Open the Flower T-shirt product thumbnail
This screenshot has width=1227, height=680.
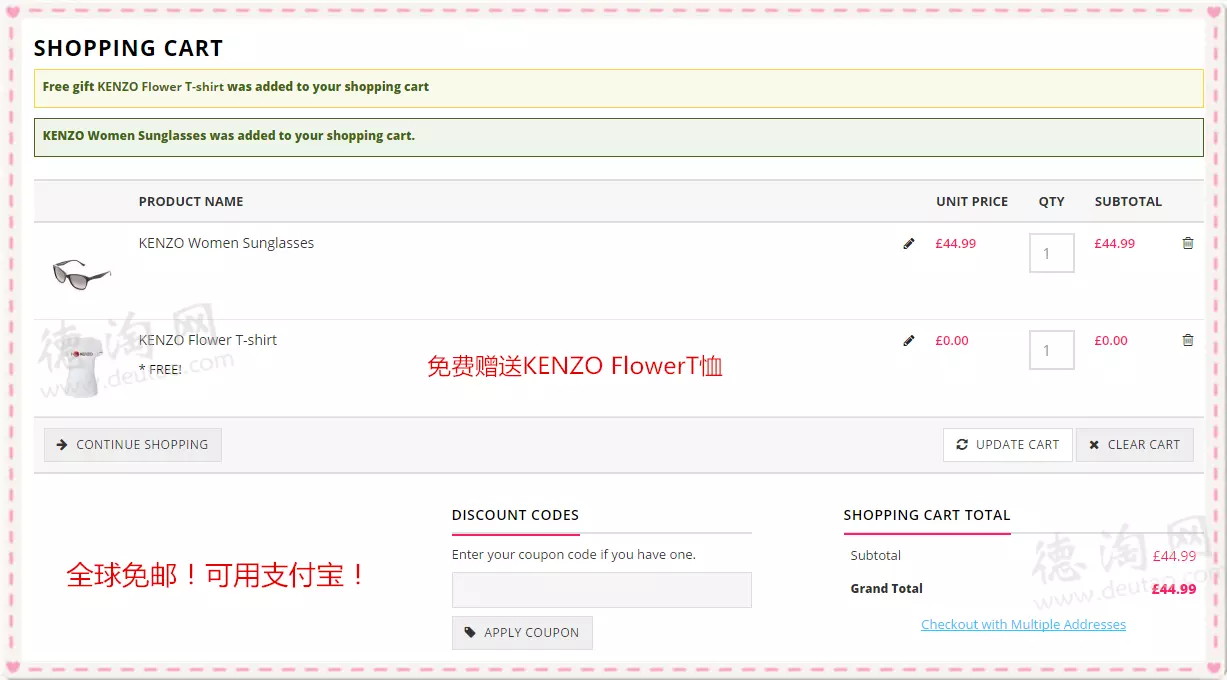coord(82,365)
